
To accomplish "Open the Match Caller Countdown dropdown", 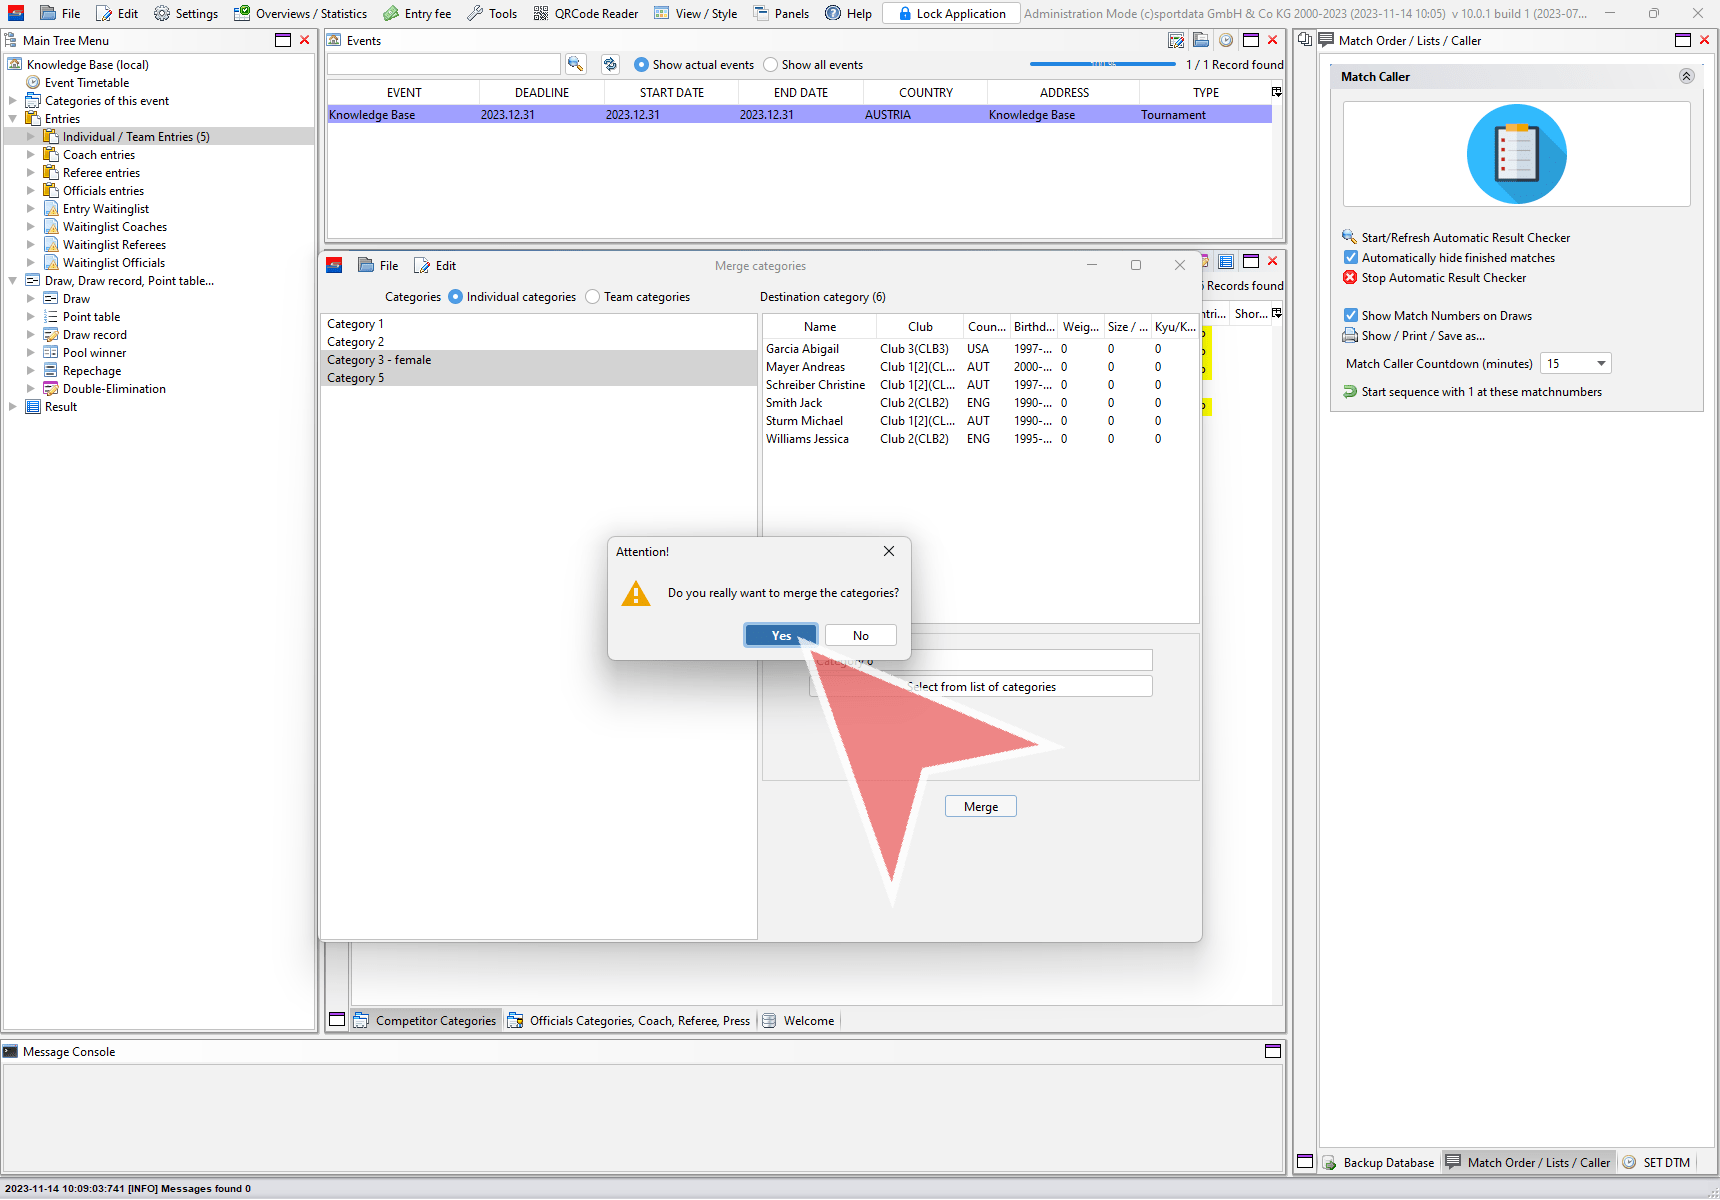I will point(1601,364).
